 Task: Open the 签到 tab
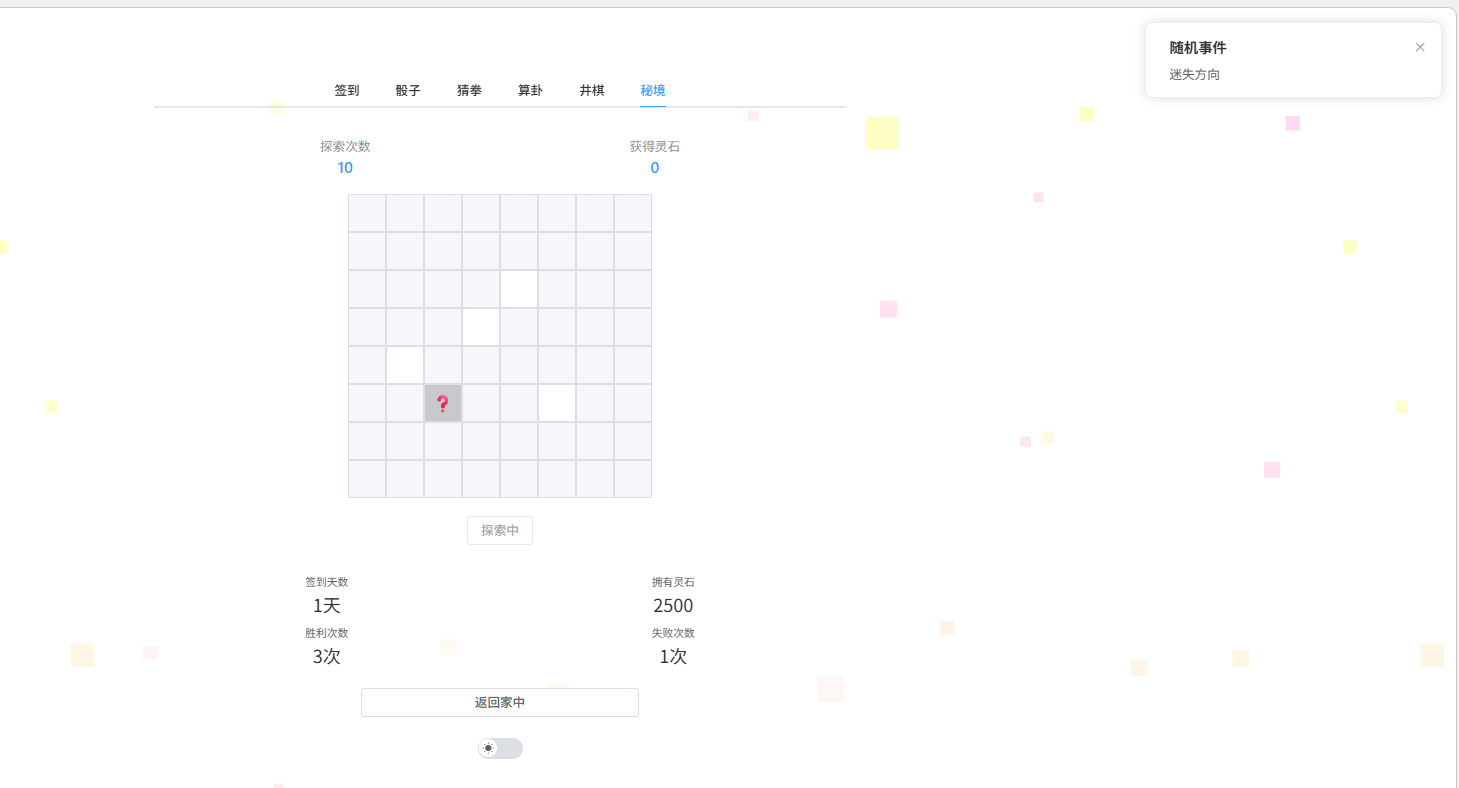tap(347, 90)
